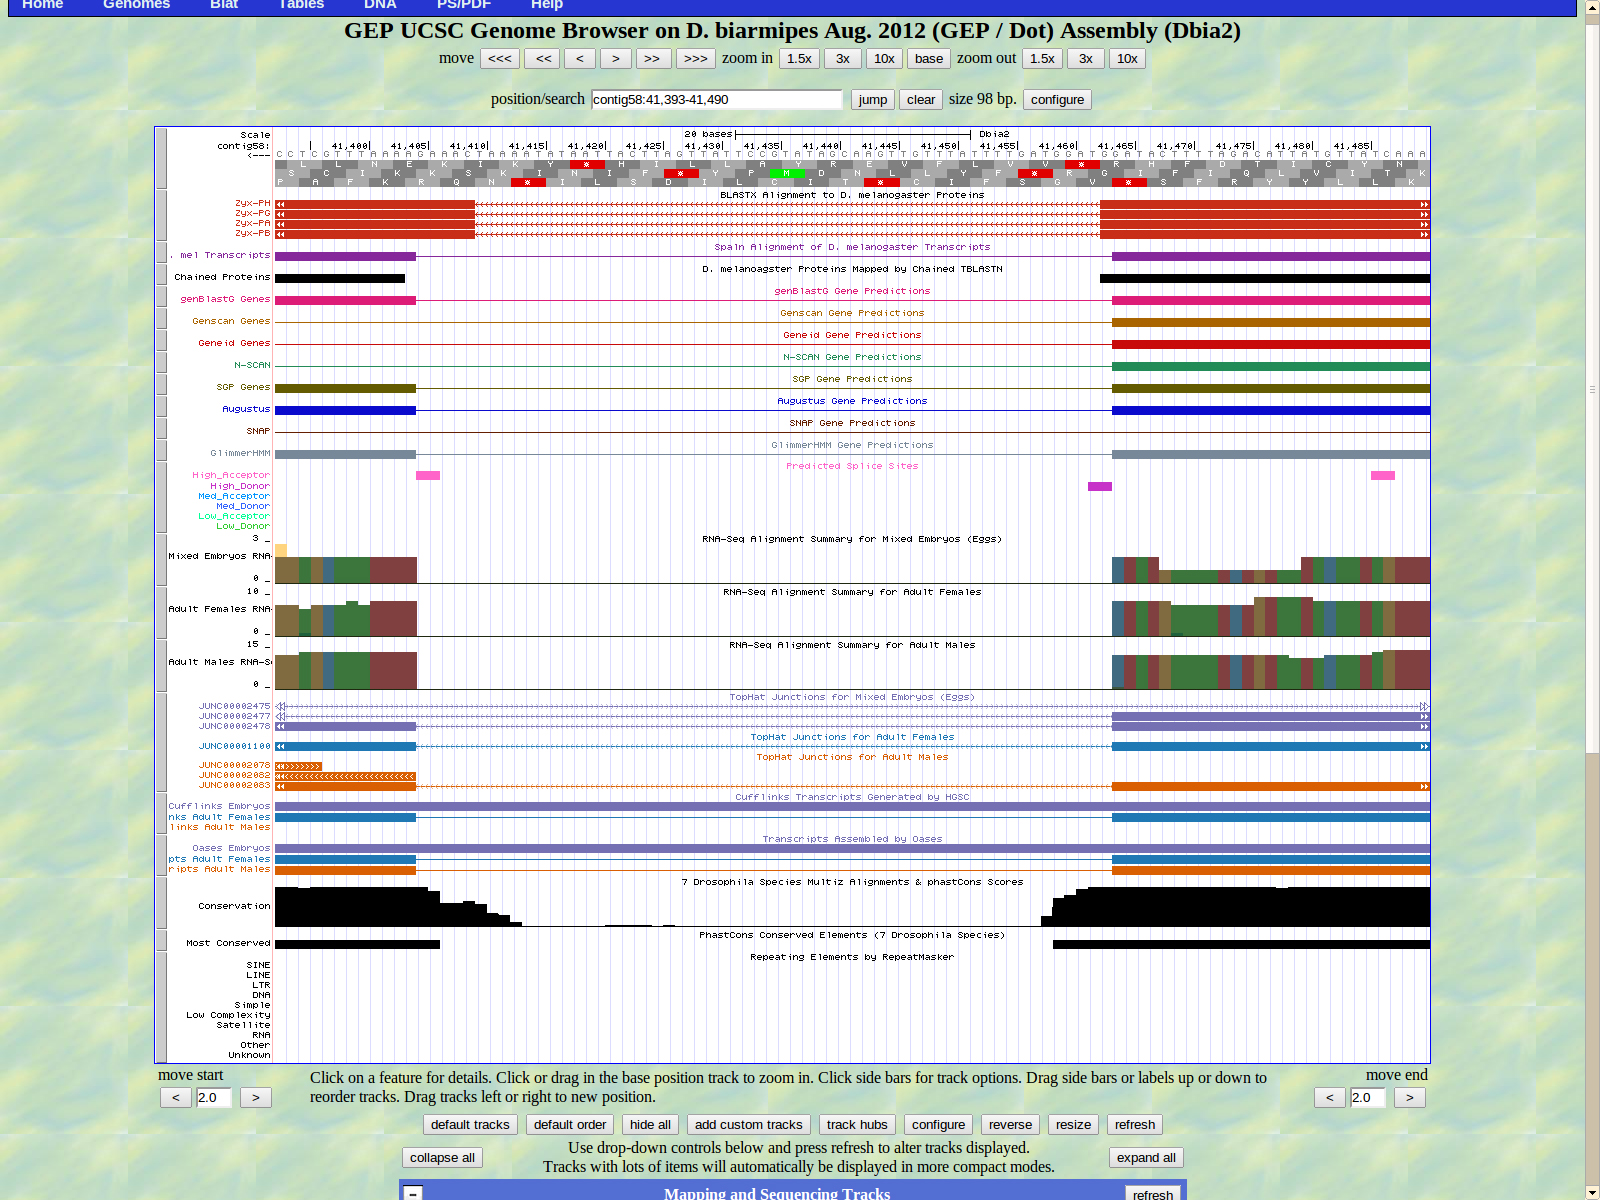
Task: Zoom out 10x
Action: (x=1127, y=59)
